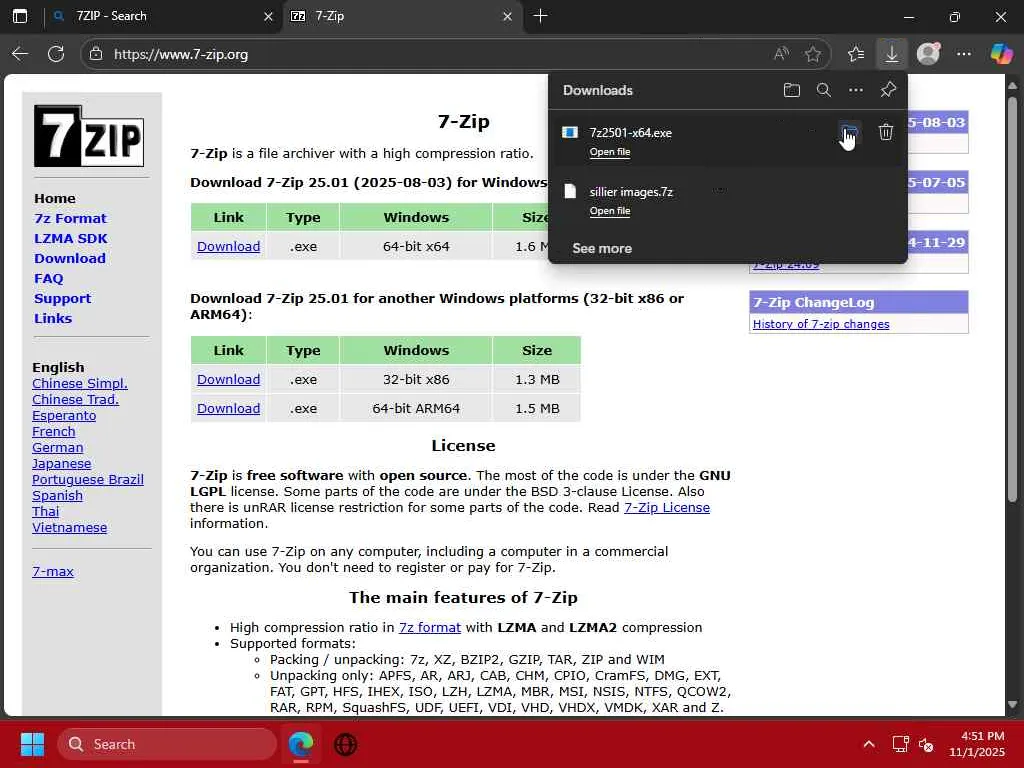Open the tab actions menu icon
The image size is (1024, 768).
pyautogui.click(x=20, y=16)
